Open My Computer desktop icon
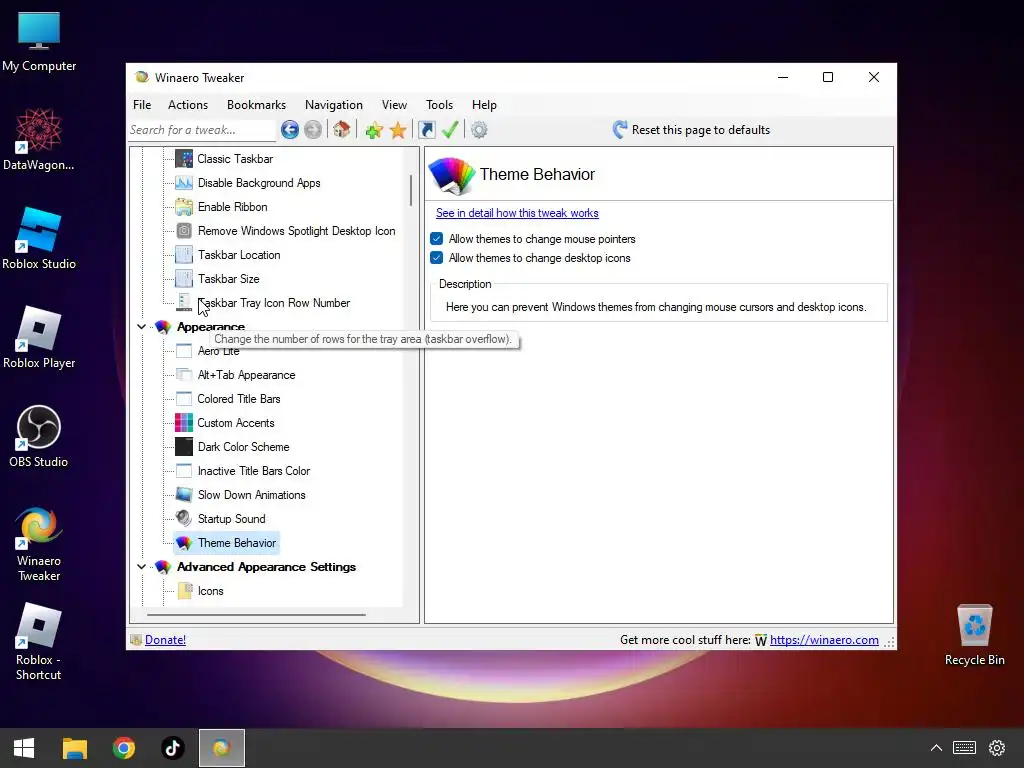This screenshot has height=768, width=1024. click(39, 41)
